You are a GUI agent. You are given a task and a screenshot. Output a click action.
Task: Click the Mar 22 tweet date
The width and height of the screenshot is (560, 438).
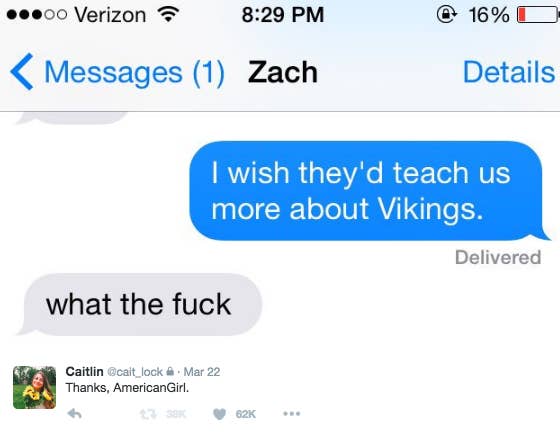[202, 372]
